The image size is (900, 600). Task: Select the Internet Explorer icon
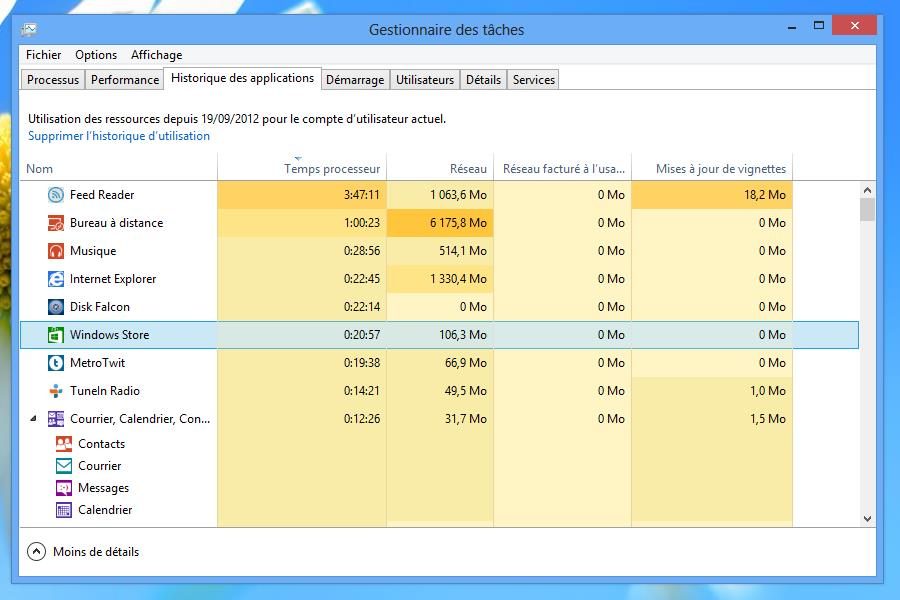point(56,279)
